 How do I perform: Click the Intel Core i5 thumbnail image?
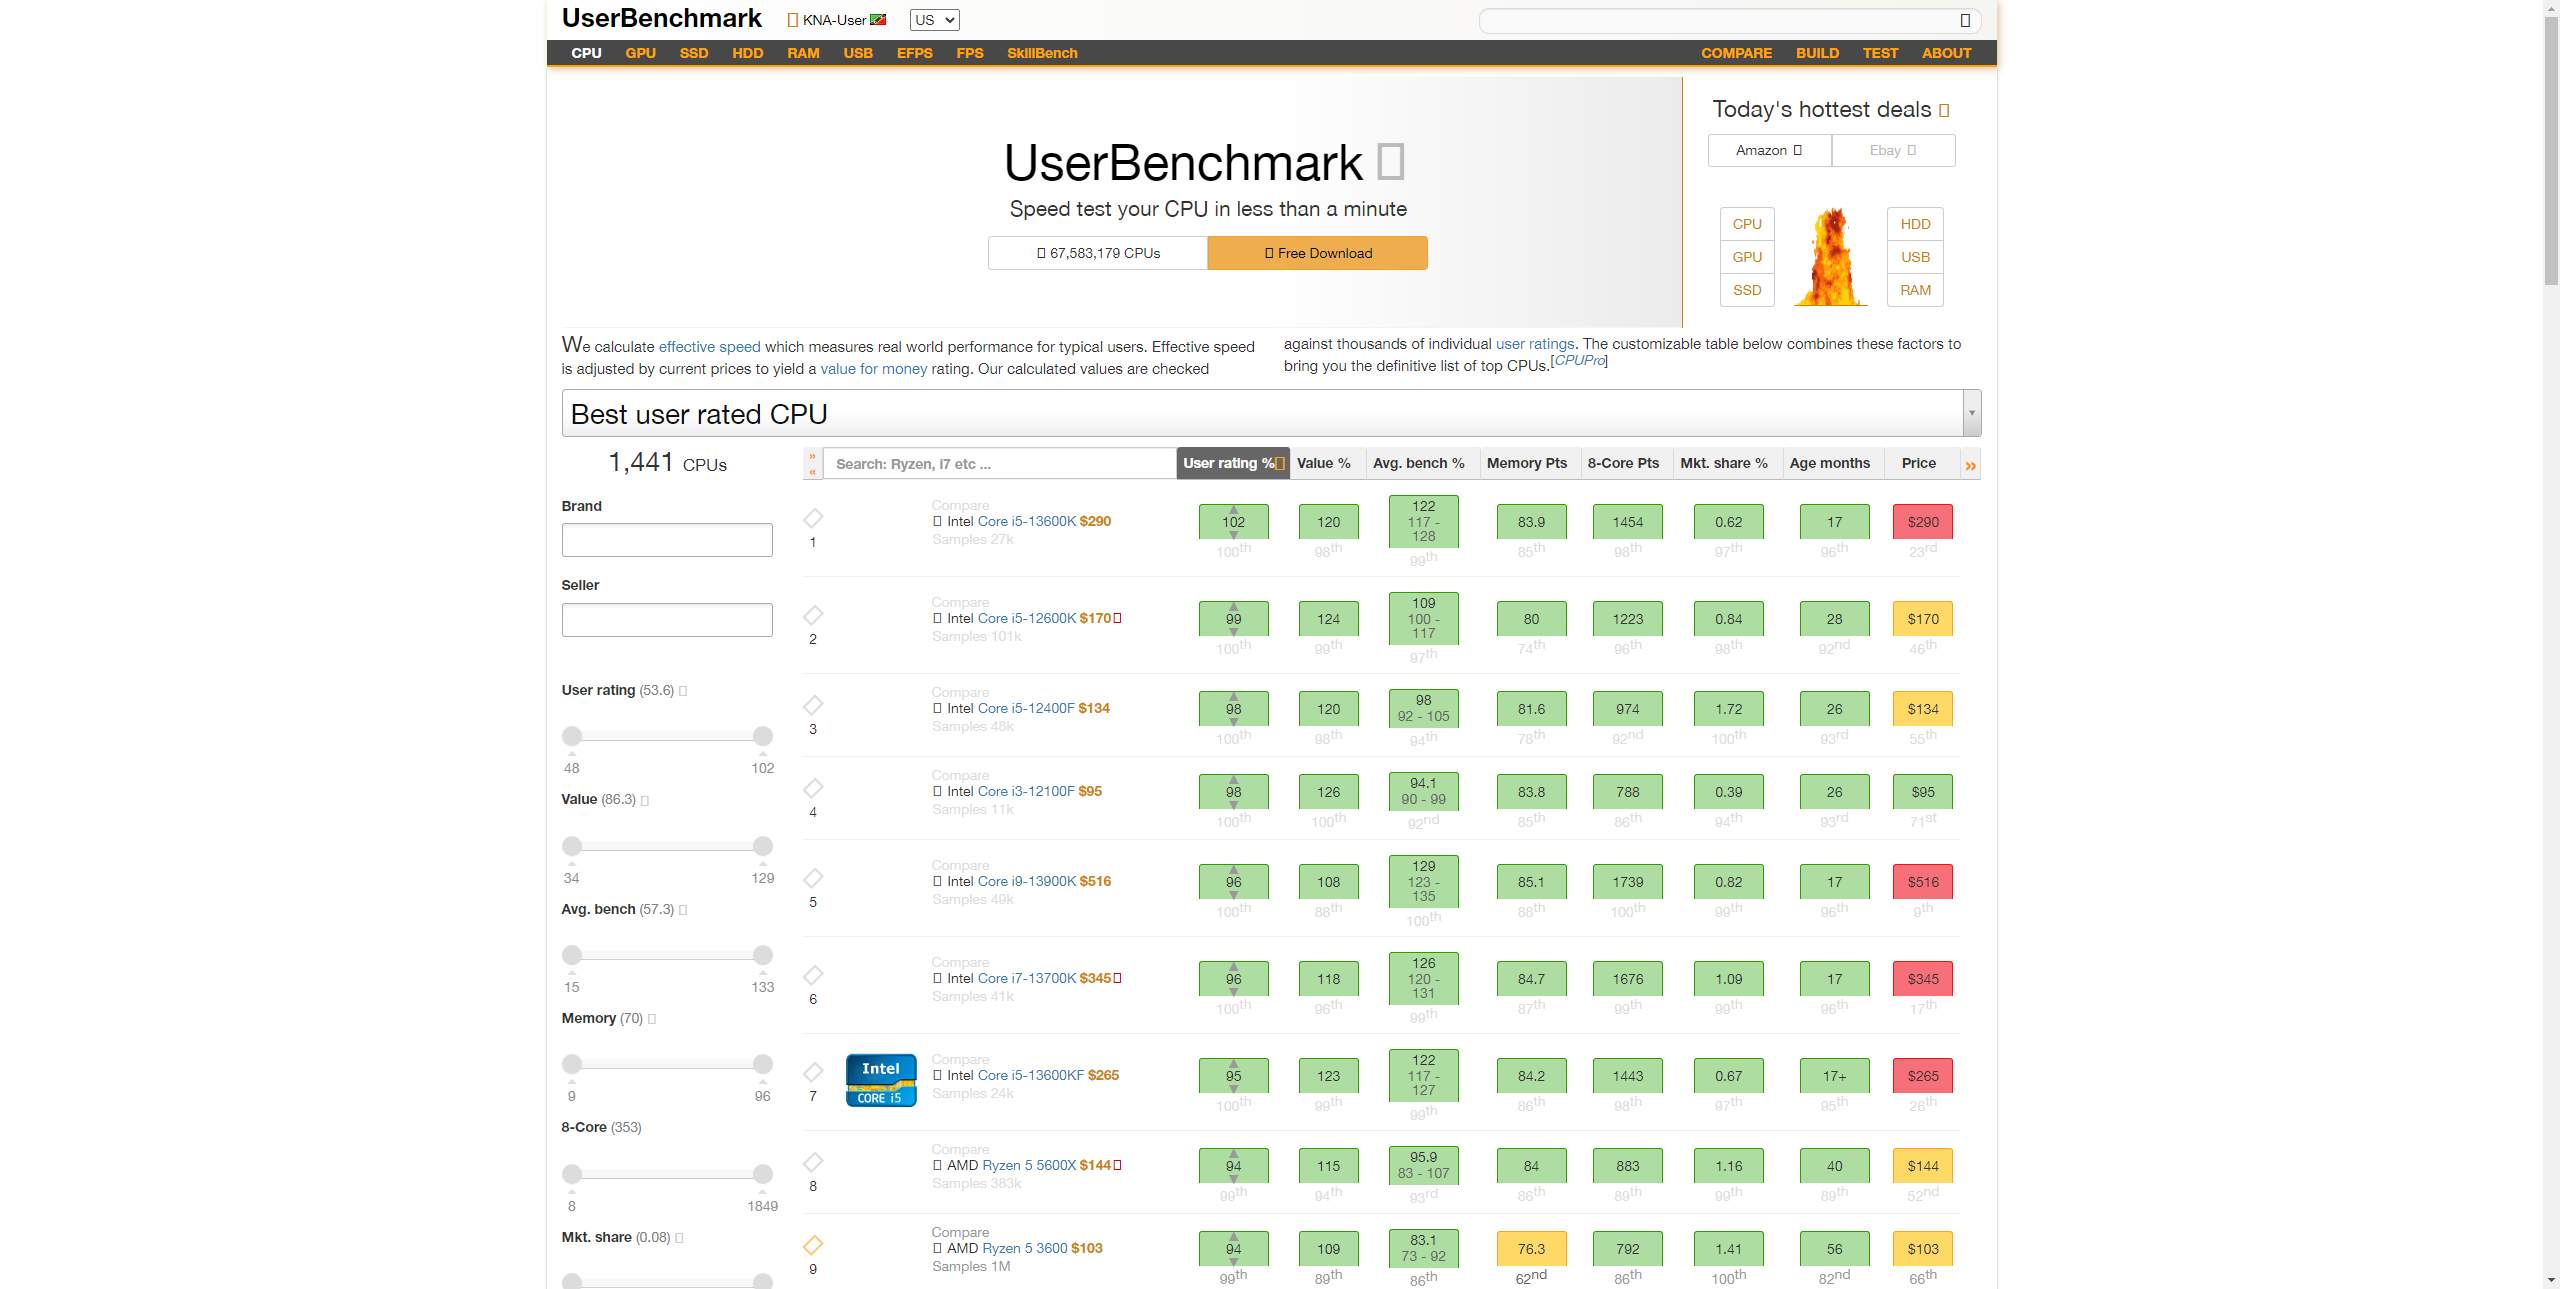(881, 1080)
